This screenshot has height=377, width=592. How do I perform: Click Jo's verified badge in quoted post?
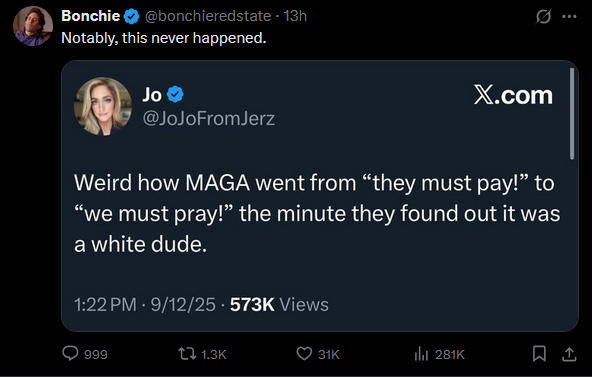[x=175, y=94]
